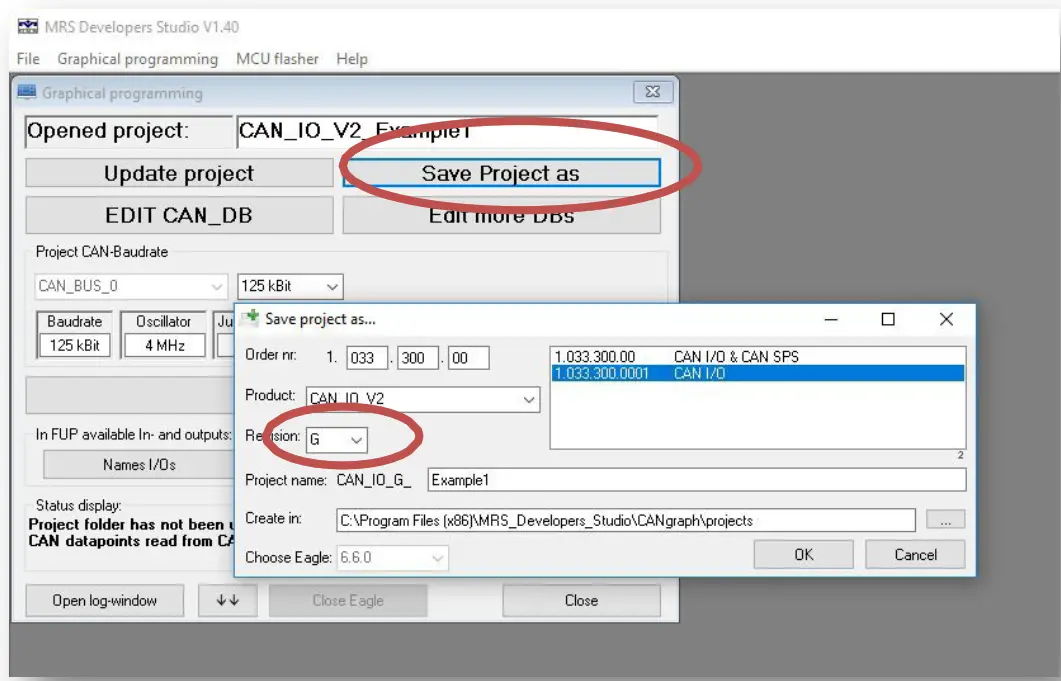This screenshot has width=1061, height=681.
Task: Click the double down-arrow button
Action: click(228, 600)
